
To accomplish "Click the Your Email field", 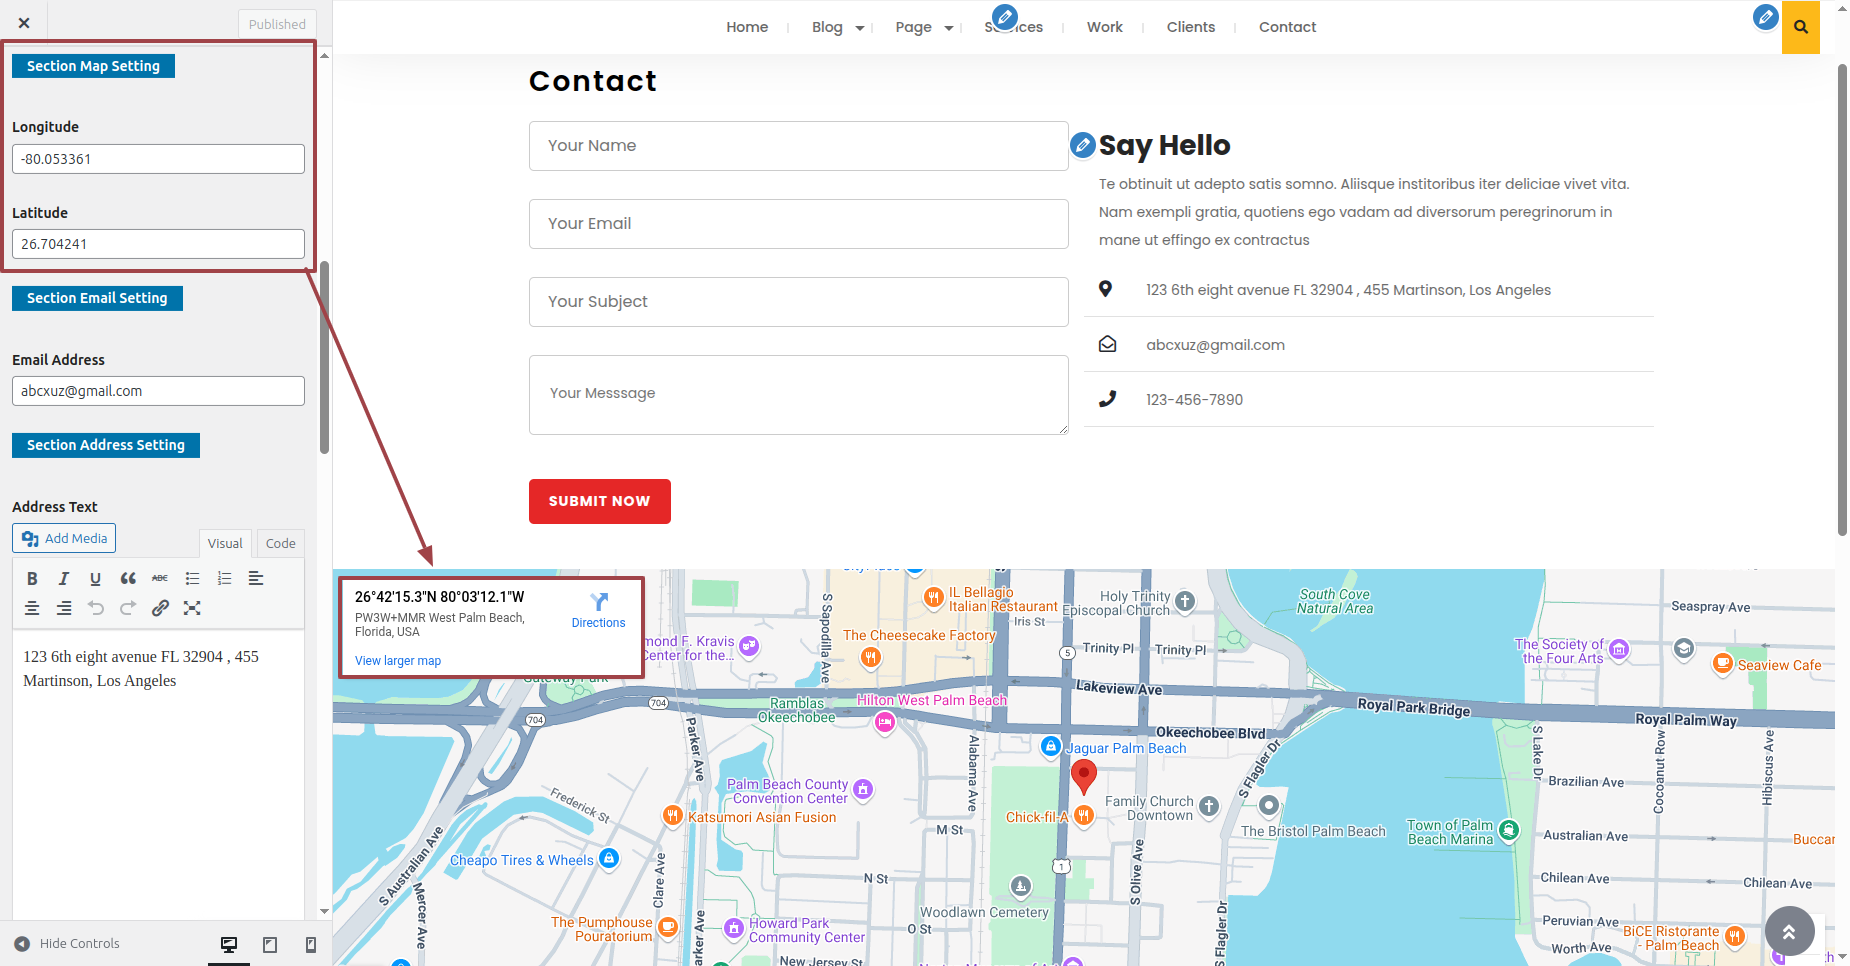I will (798, 224).
